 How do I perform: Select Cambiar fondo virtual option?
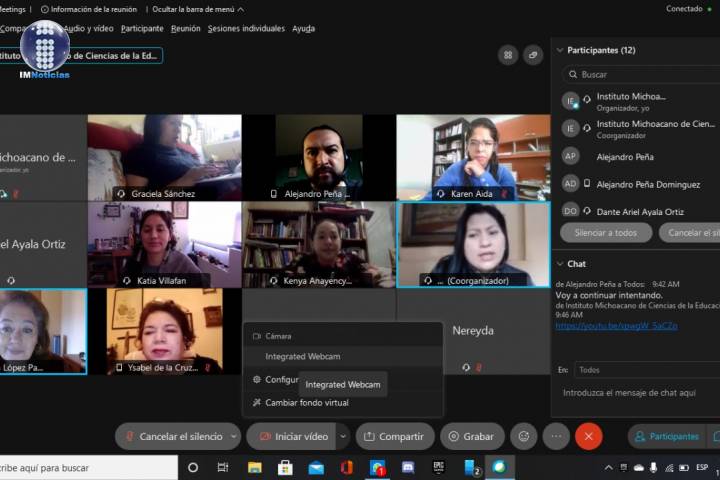point(306,403)
